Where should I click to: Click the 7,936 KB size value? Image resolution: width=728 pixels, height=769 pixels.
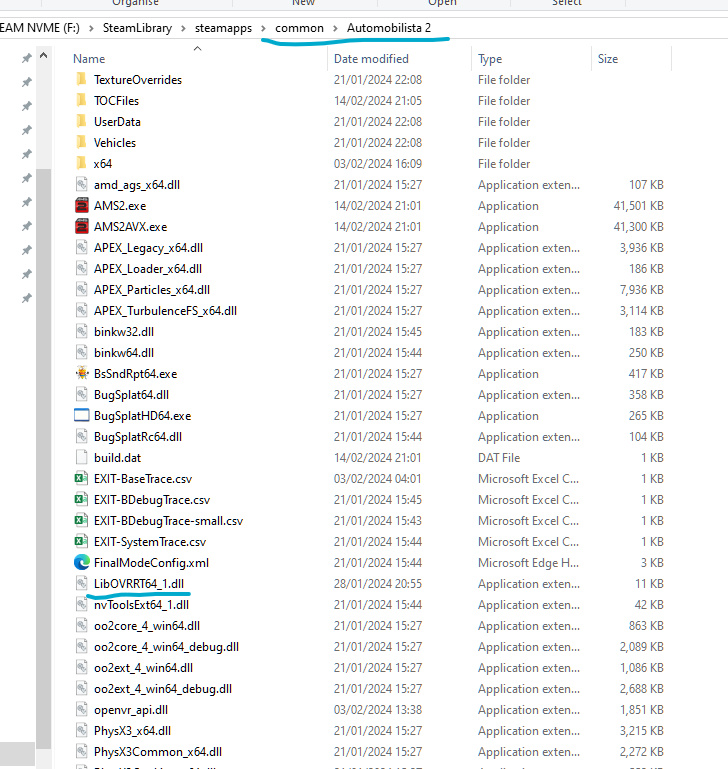click(x=641, y=290)
